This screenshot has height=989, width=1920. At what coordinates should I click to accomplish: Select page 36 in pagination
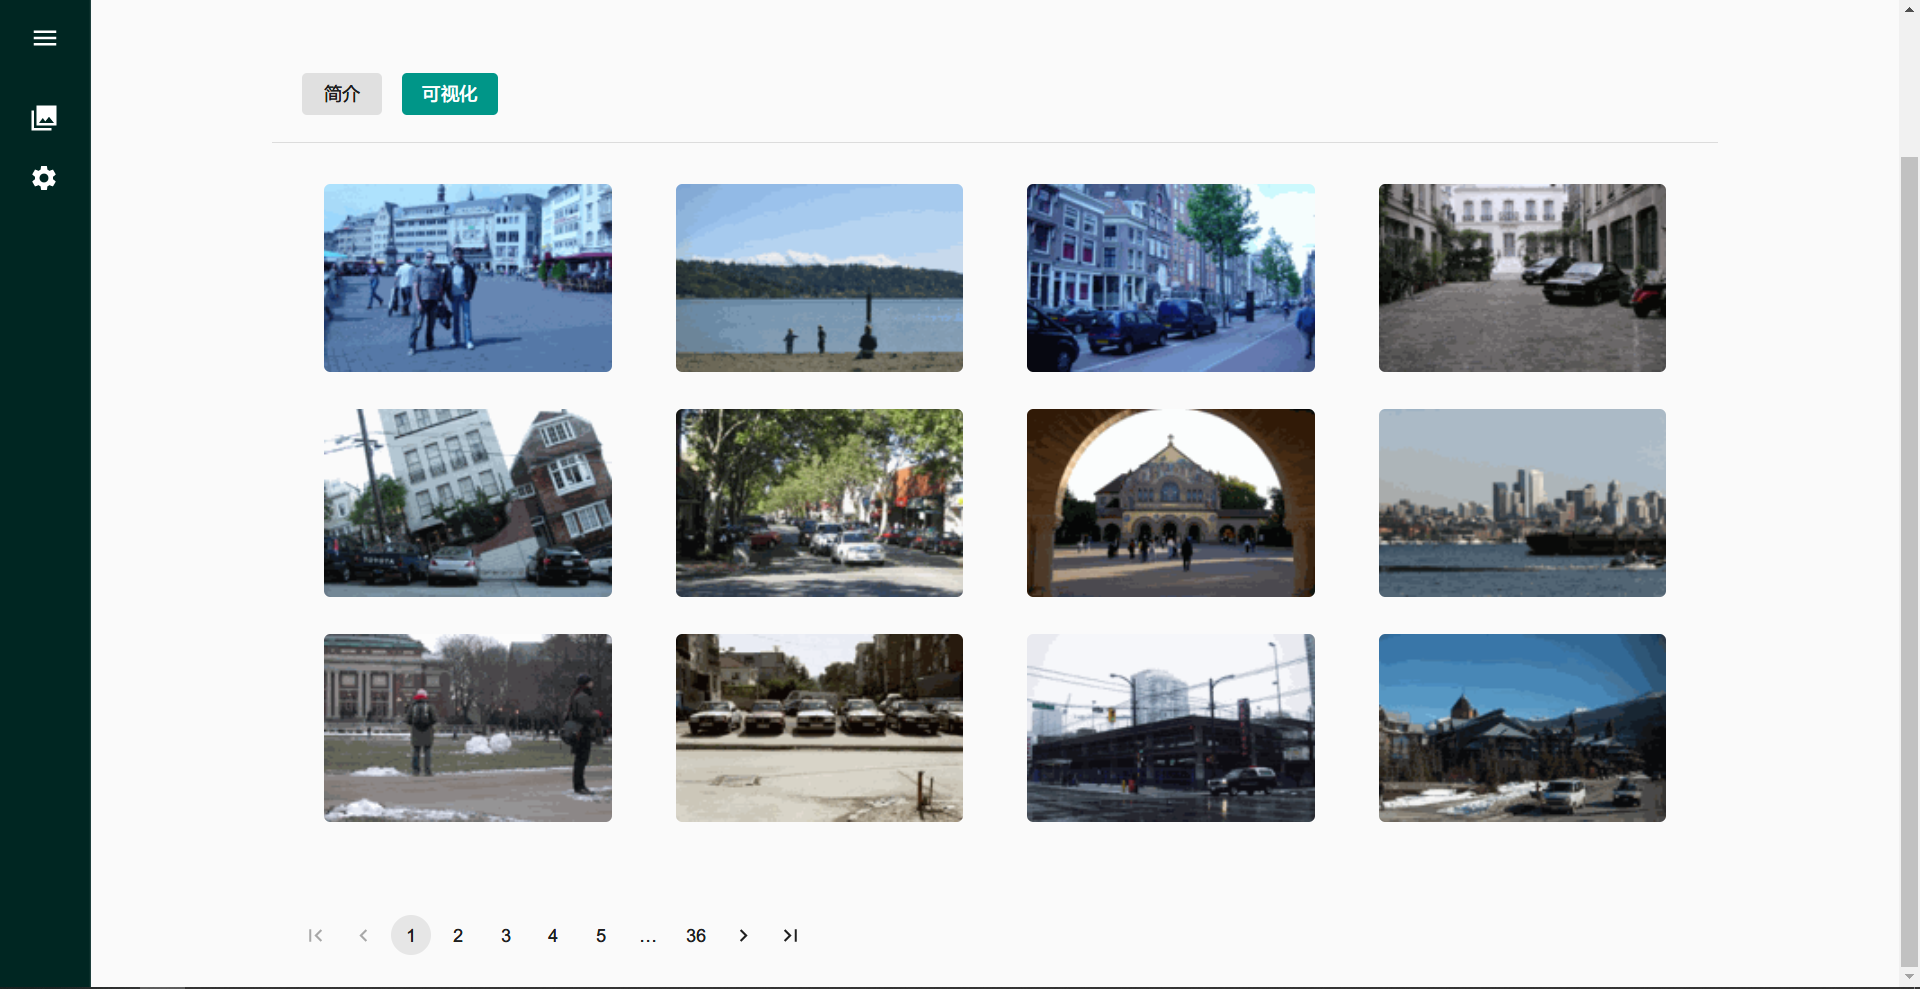point(696,935)
